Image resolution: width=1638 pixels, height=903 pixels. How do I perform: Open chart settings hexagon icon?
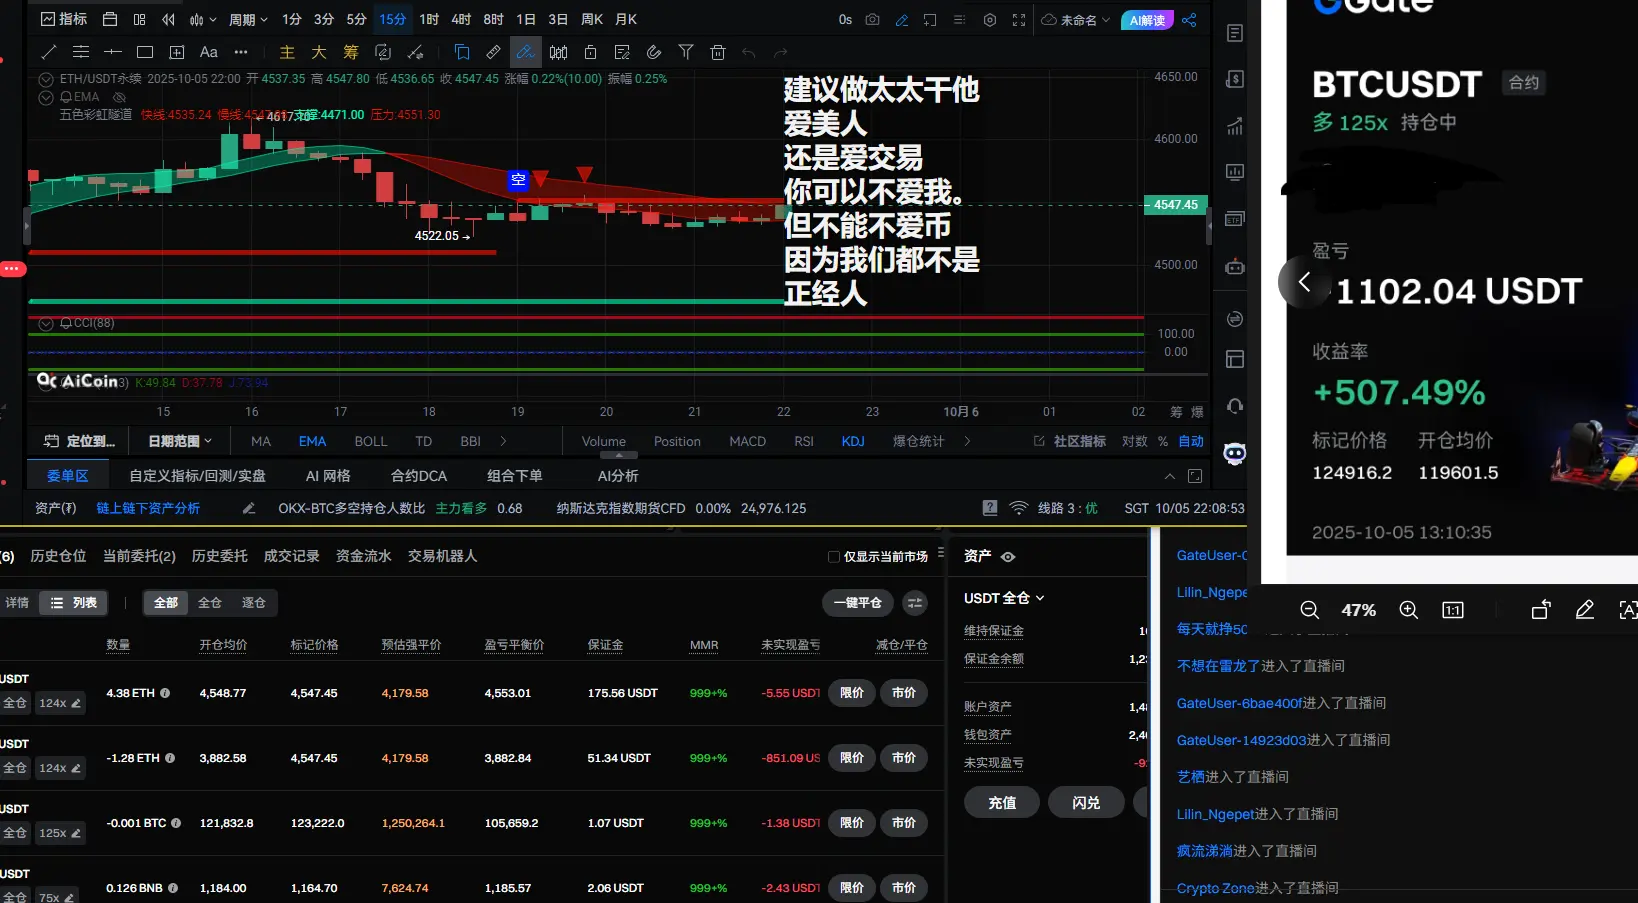coord(990,20)
